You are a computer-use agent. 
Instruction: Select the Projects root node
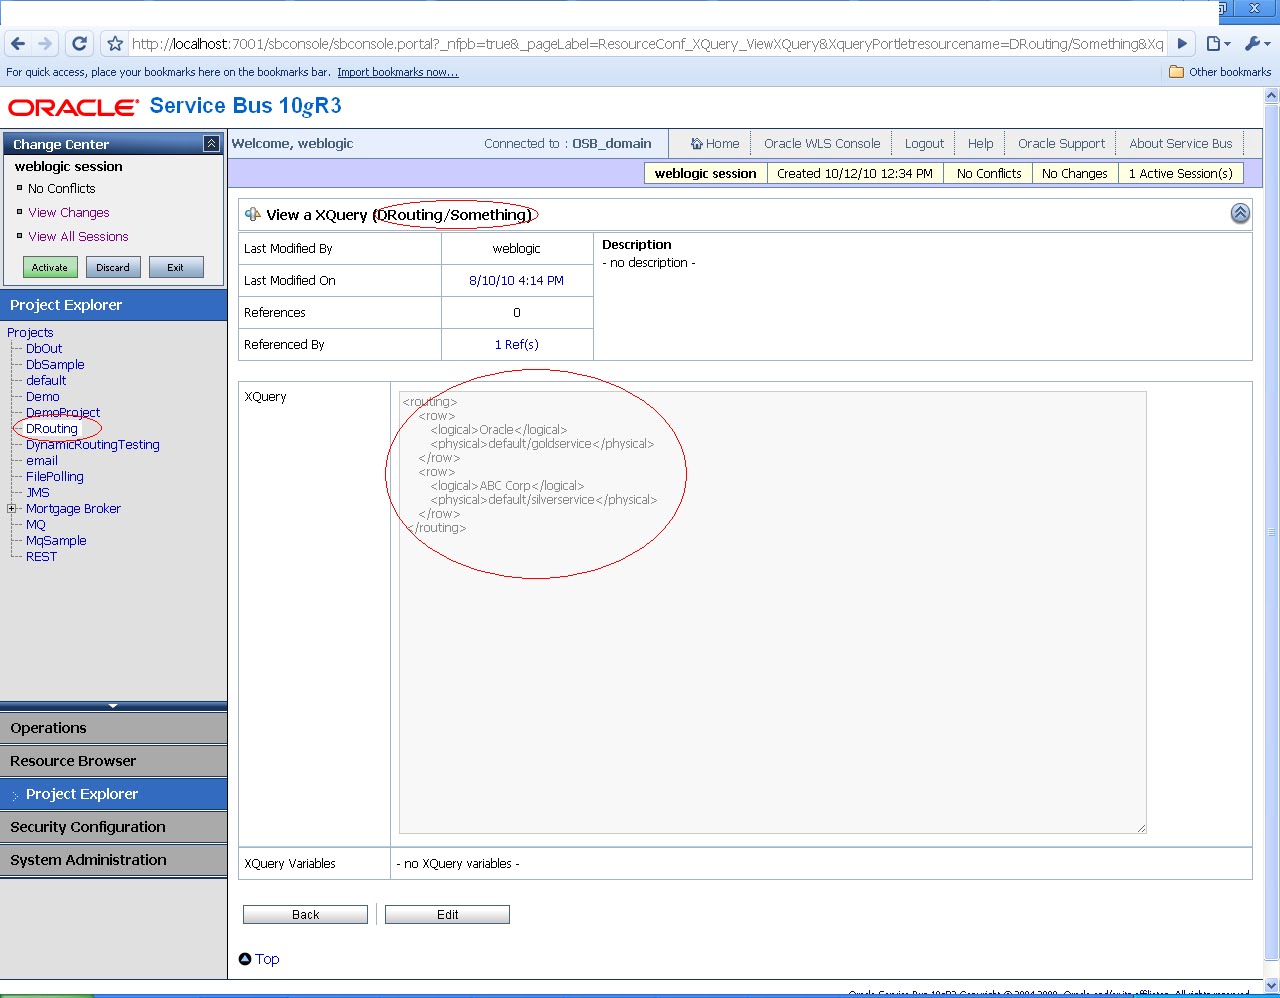coord(30,333)
